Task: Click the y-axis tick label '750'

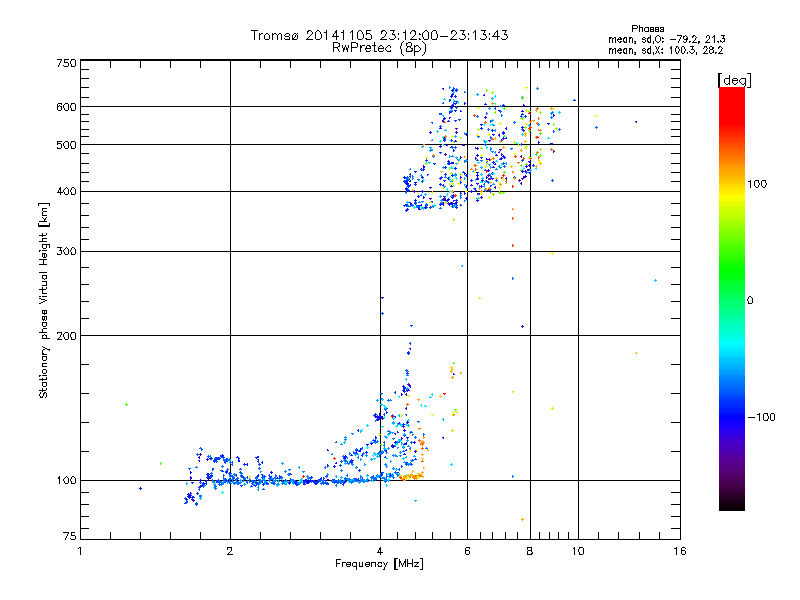Action: point(66,63)
